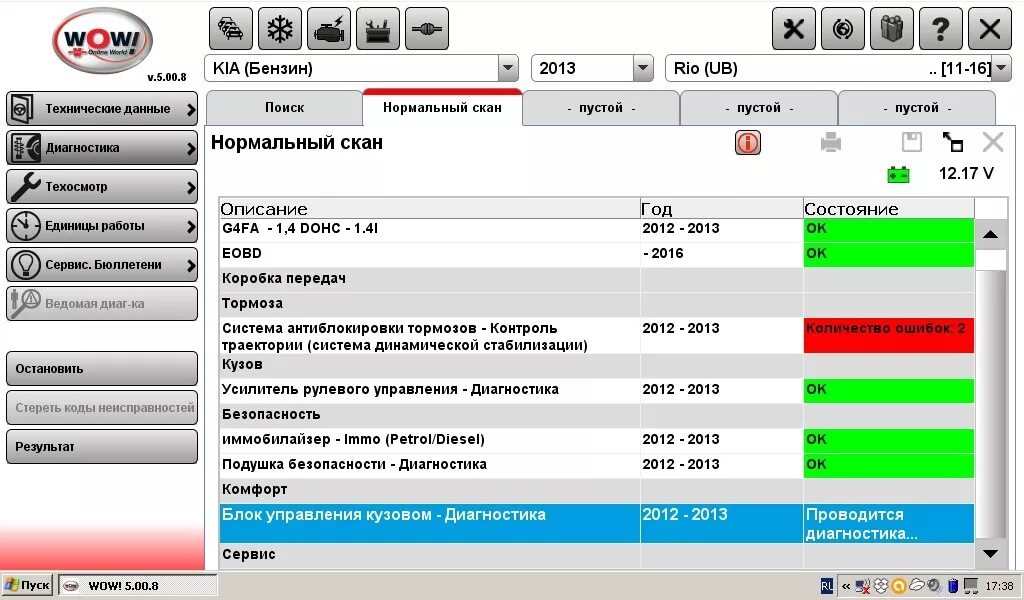Open help question mark icon
Viewport: 1024px width, 600px height.
pyautogui.click(x=940, y=29)
